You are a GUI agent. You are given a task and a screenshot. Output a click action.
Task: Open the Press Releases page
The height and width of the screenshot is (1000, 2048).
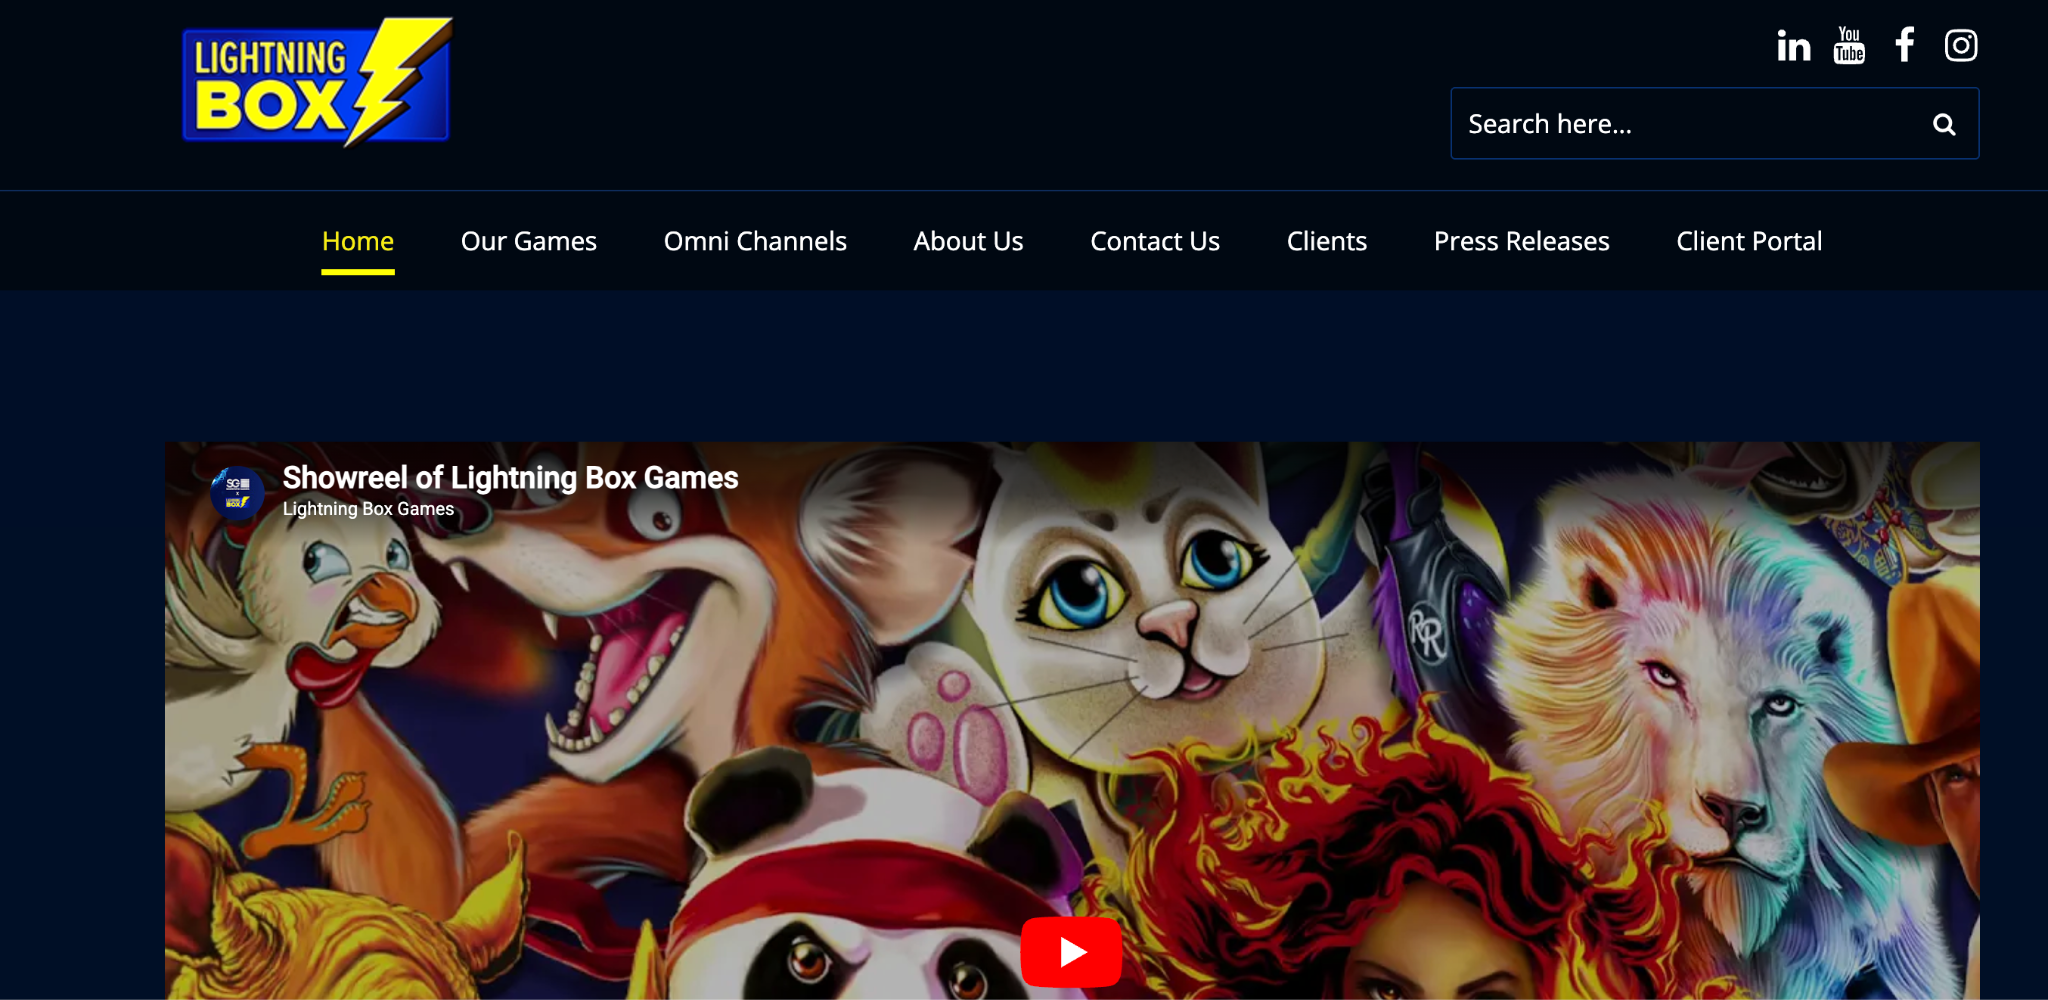(1522, 241)
